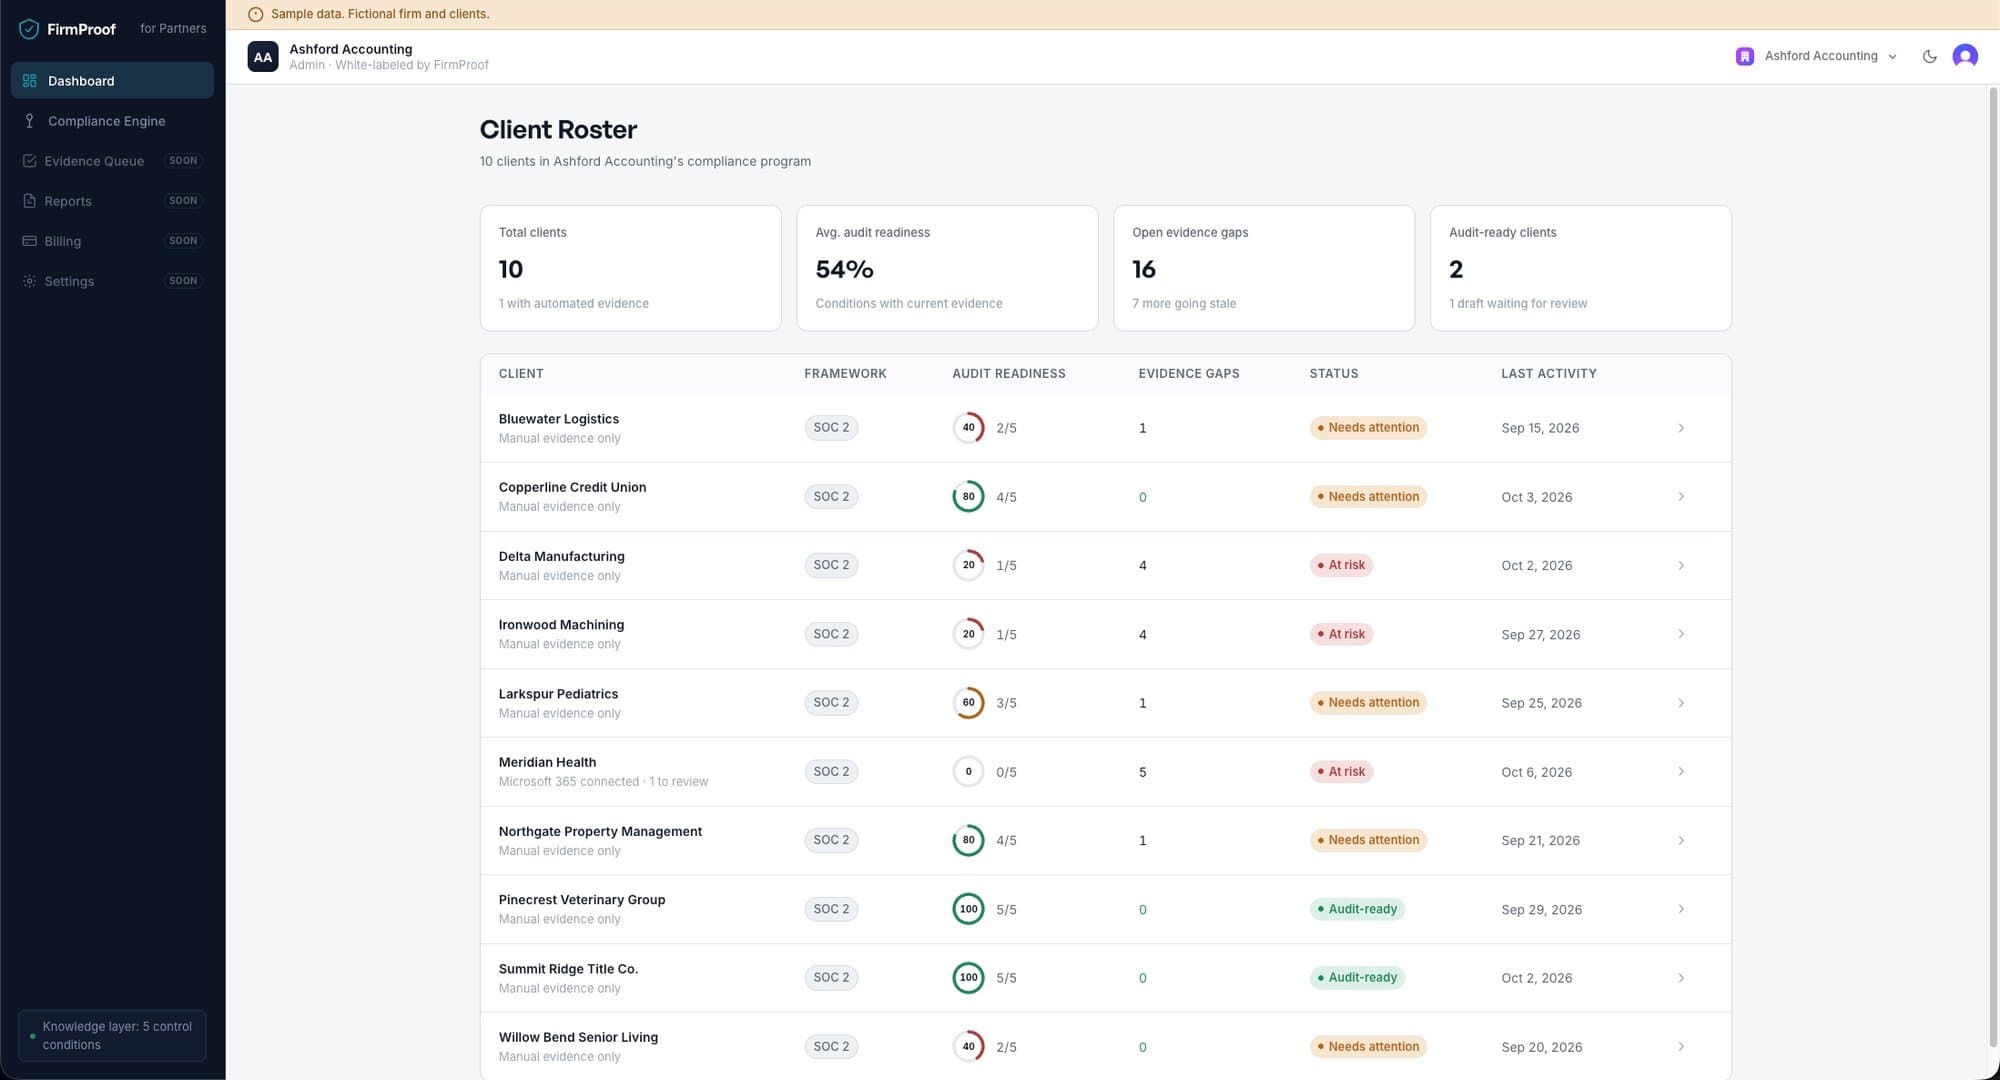
Task: Click Summit Ridge Audit-ready badge
Action: coord(1357,978)
